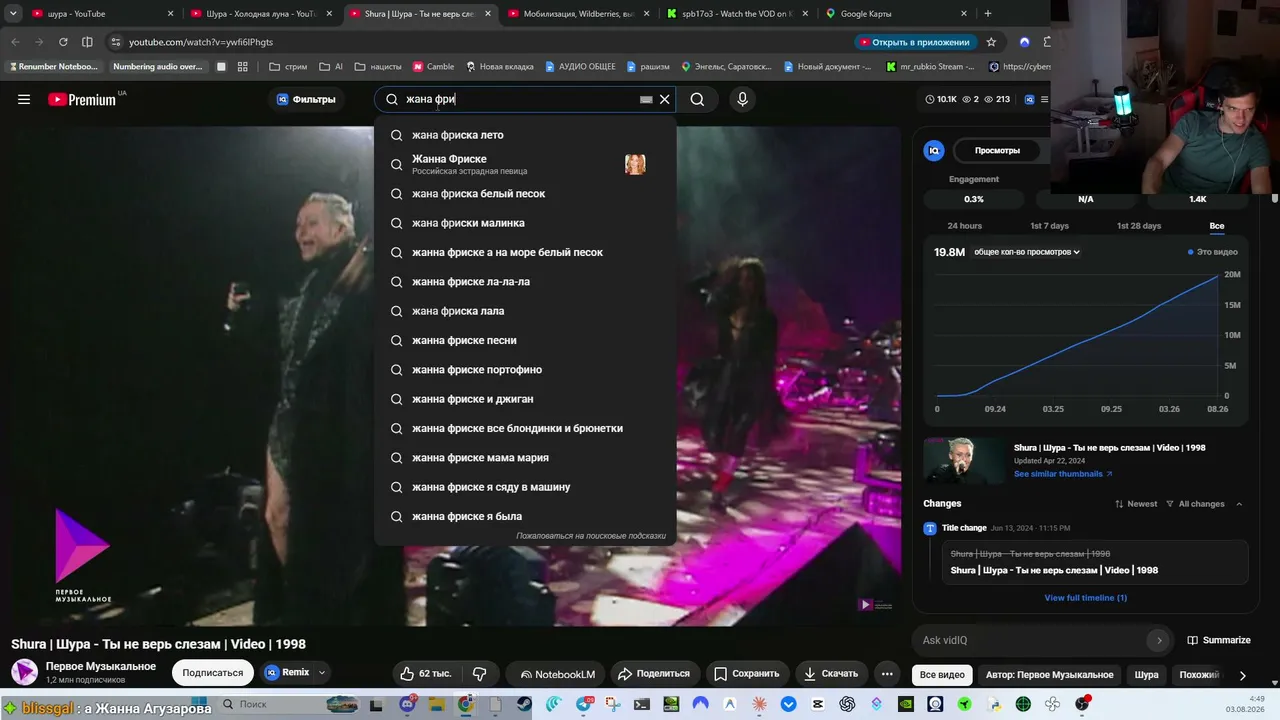Pick suggestion "жанна фриске я была"
This screenshot has width=1280, height=720.
click(x=525, y=516)
